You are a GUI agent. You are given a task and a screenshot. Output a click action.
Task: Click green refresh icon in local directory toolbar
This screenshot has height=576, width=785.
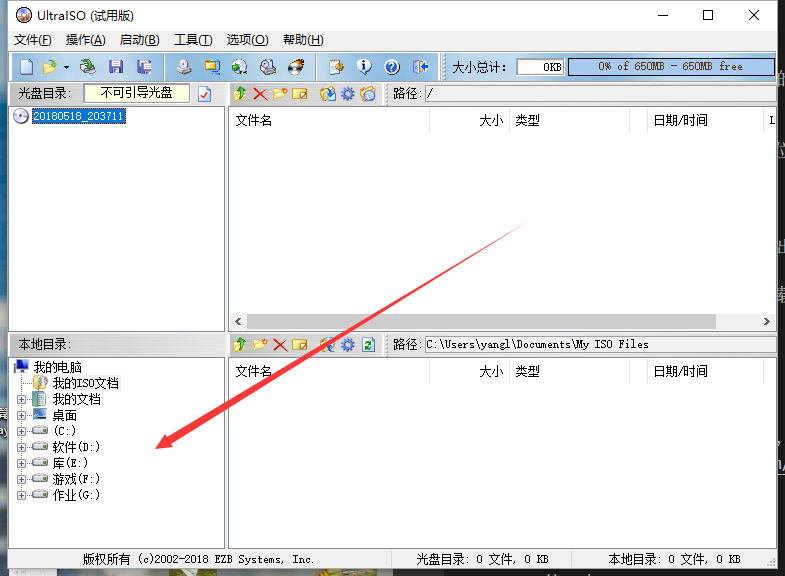coord(368,345)
